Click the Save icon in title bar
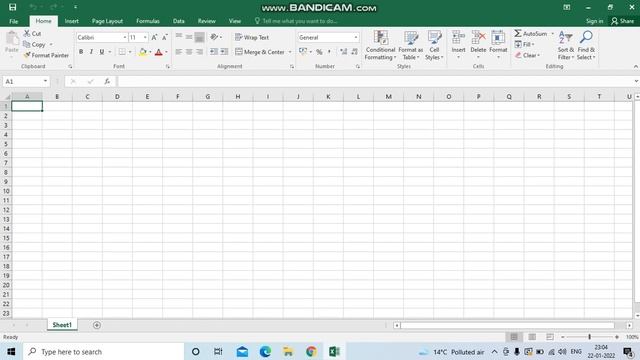This screenshot has height=360, width=640. 13,7
